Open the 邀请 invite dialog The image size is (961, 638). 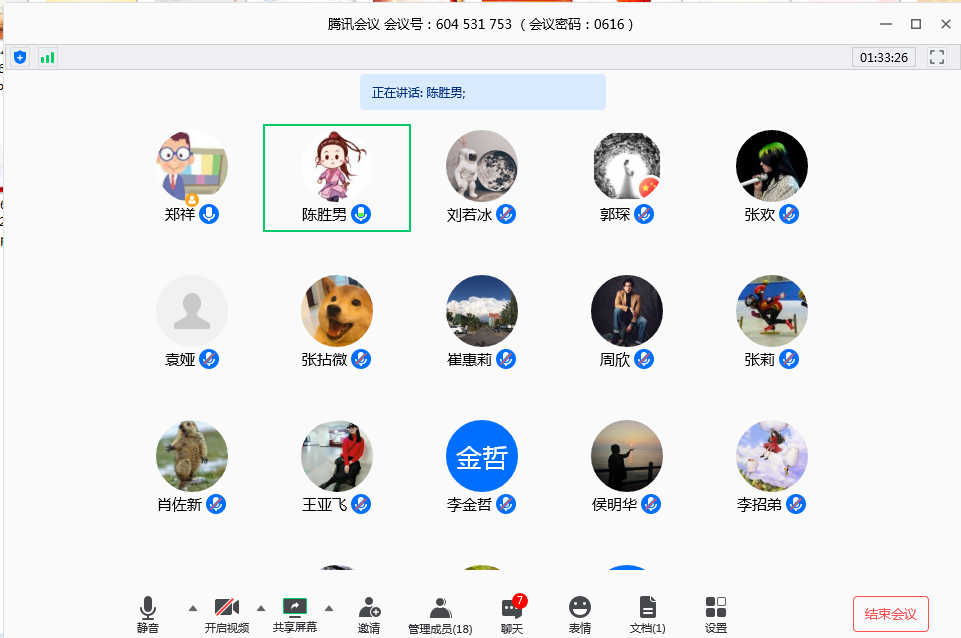(x=369, y=615)
